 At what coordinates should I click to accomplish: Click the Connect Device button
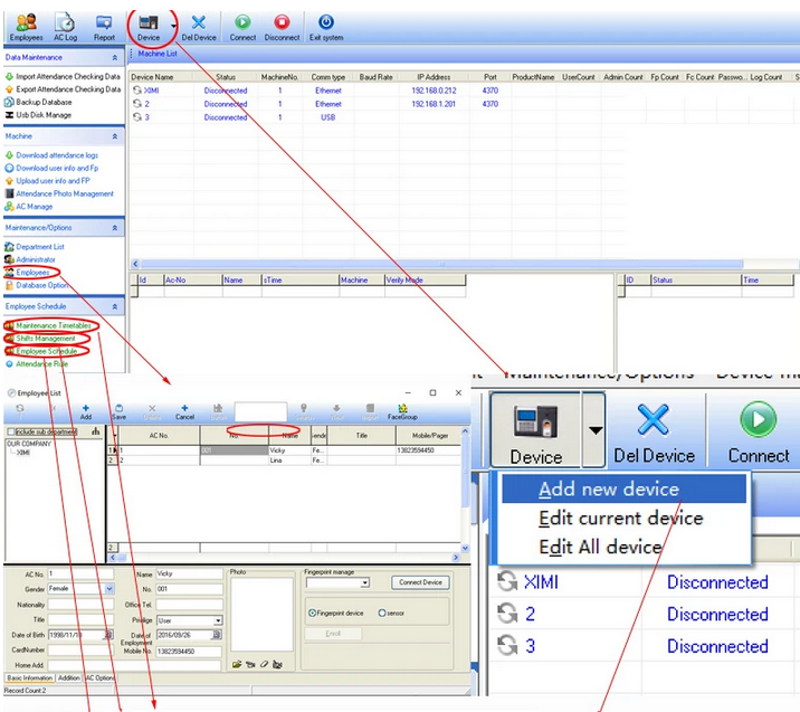(x=420, y=582)
